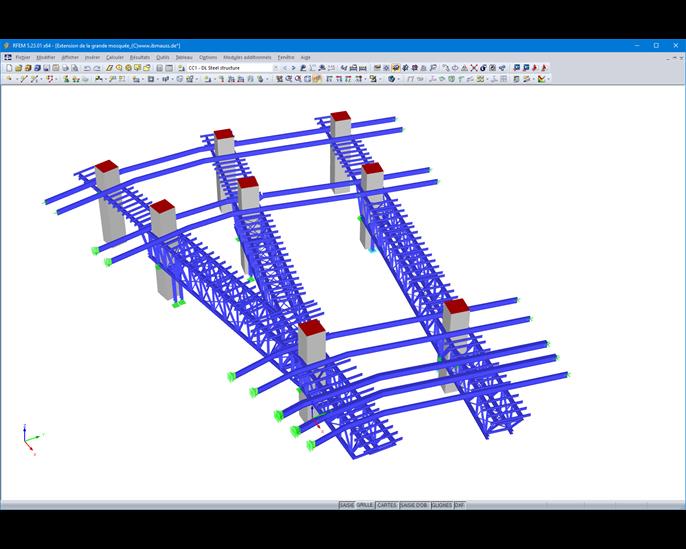
Task: Toggle CARTES in status bar
Action: click(x=387, y=505)
